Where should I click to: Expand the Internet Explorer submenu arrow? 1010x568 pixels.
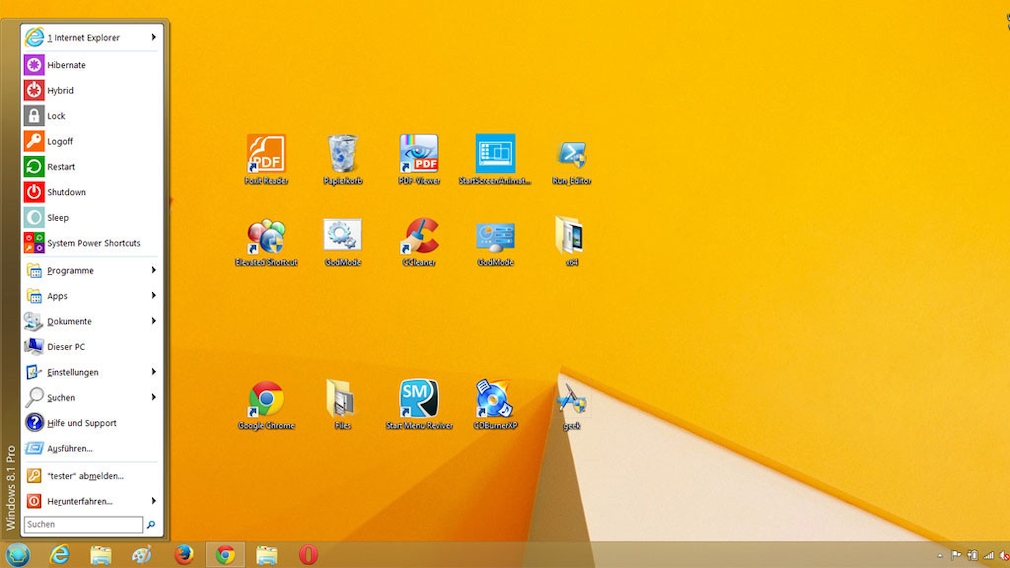coord(153,37)
